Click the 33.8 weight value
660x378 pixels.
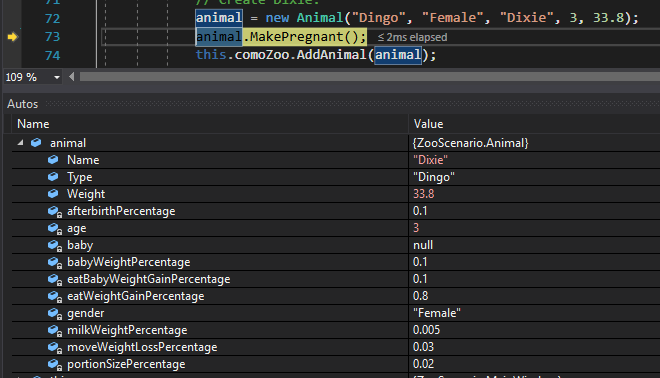tap(423, 194)
